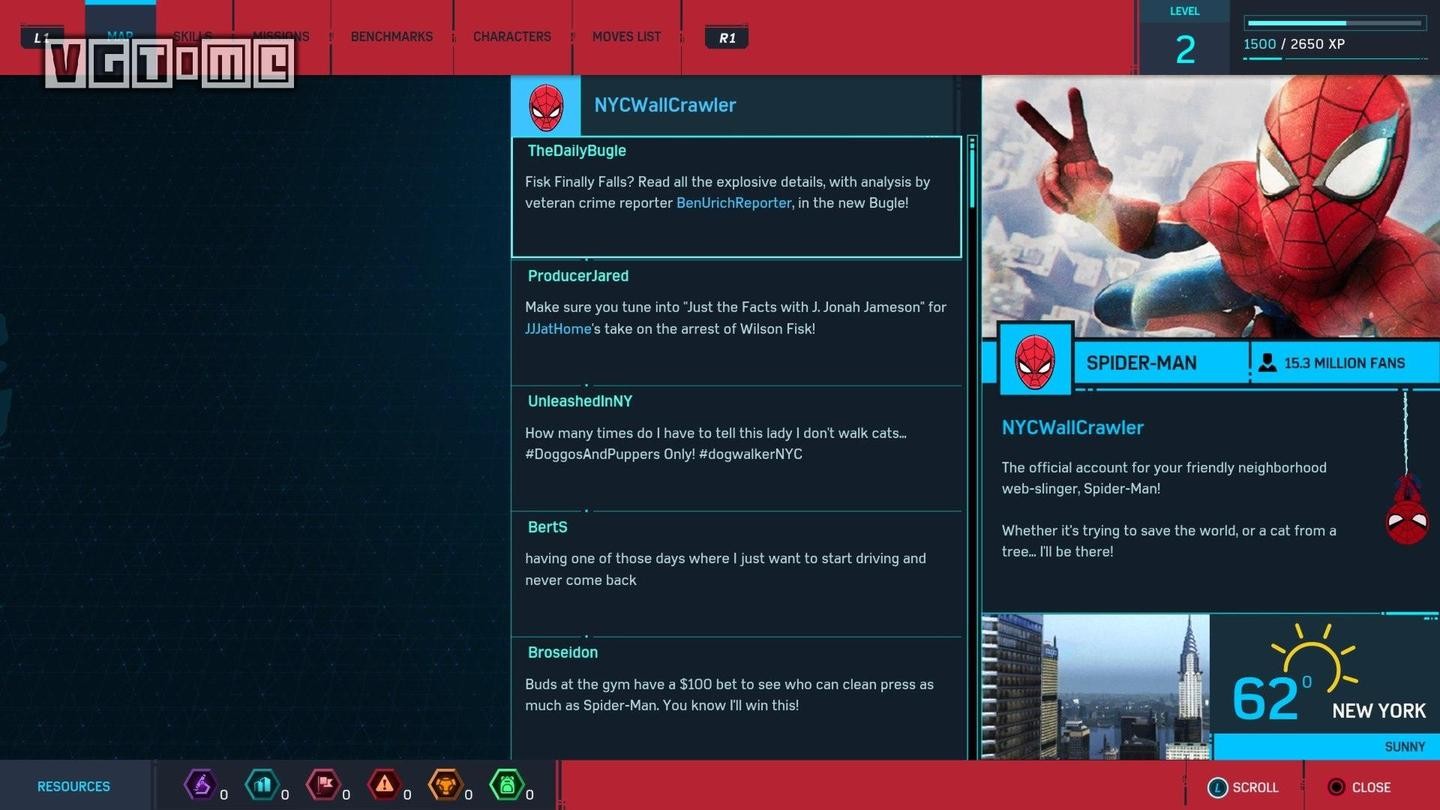Click the CLOSE prompt label
Image resolution: width=1440 pixels, height=810 pixels.
coord(1372,788)
